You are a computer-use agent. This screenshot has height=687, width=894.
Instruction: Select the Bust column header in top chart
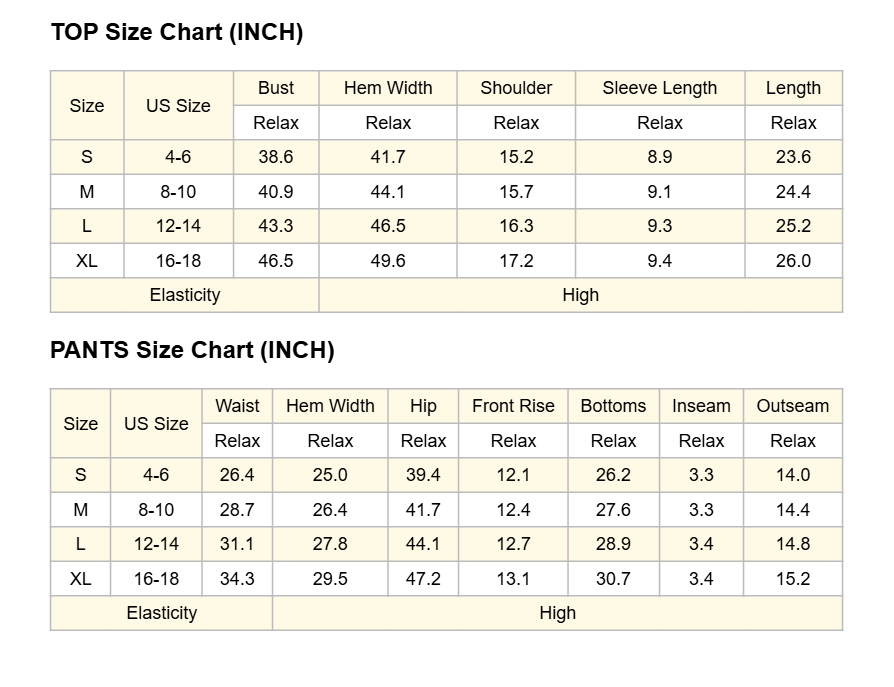(276, 88)
